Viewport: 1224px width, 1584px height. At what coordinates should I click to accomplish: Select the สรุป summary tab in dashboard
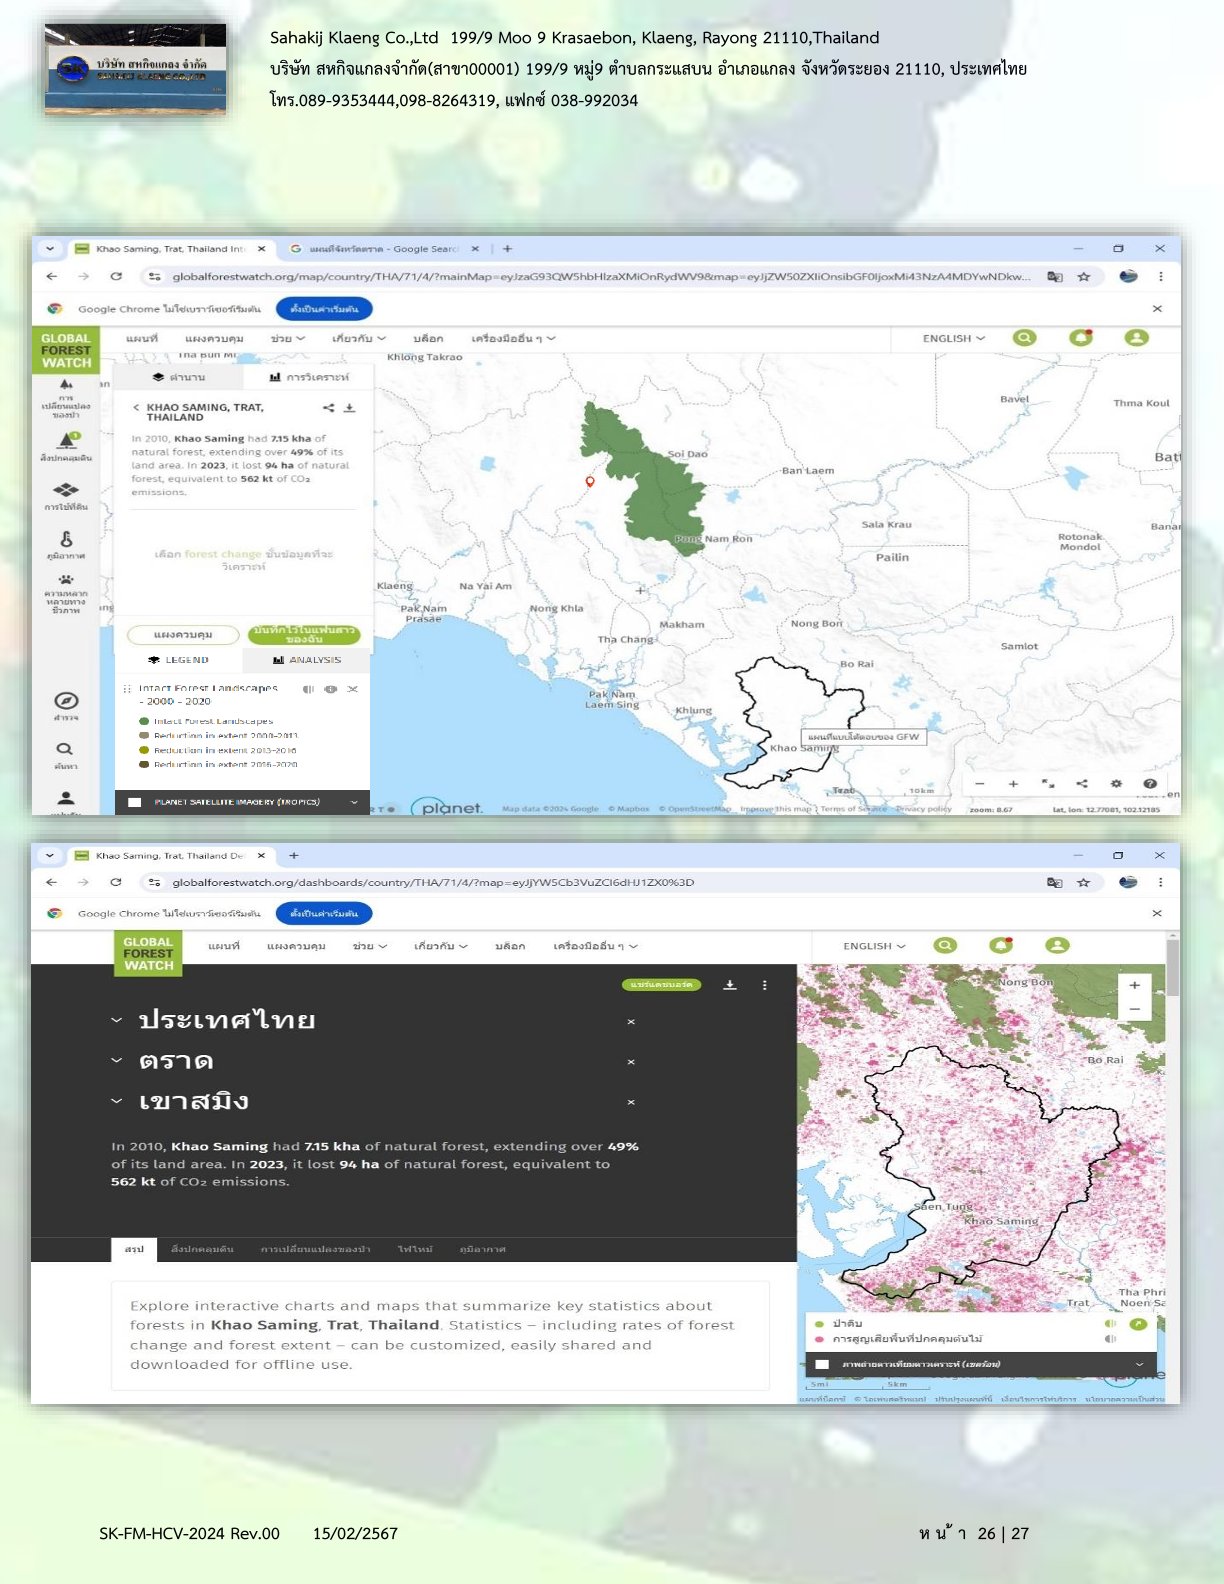134,1249
